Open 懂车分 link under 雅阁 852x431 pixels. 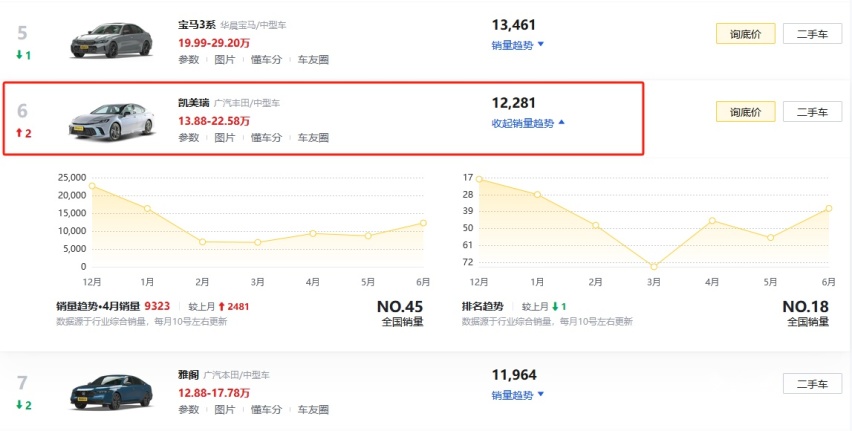point(266,410)
